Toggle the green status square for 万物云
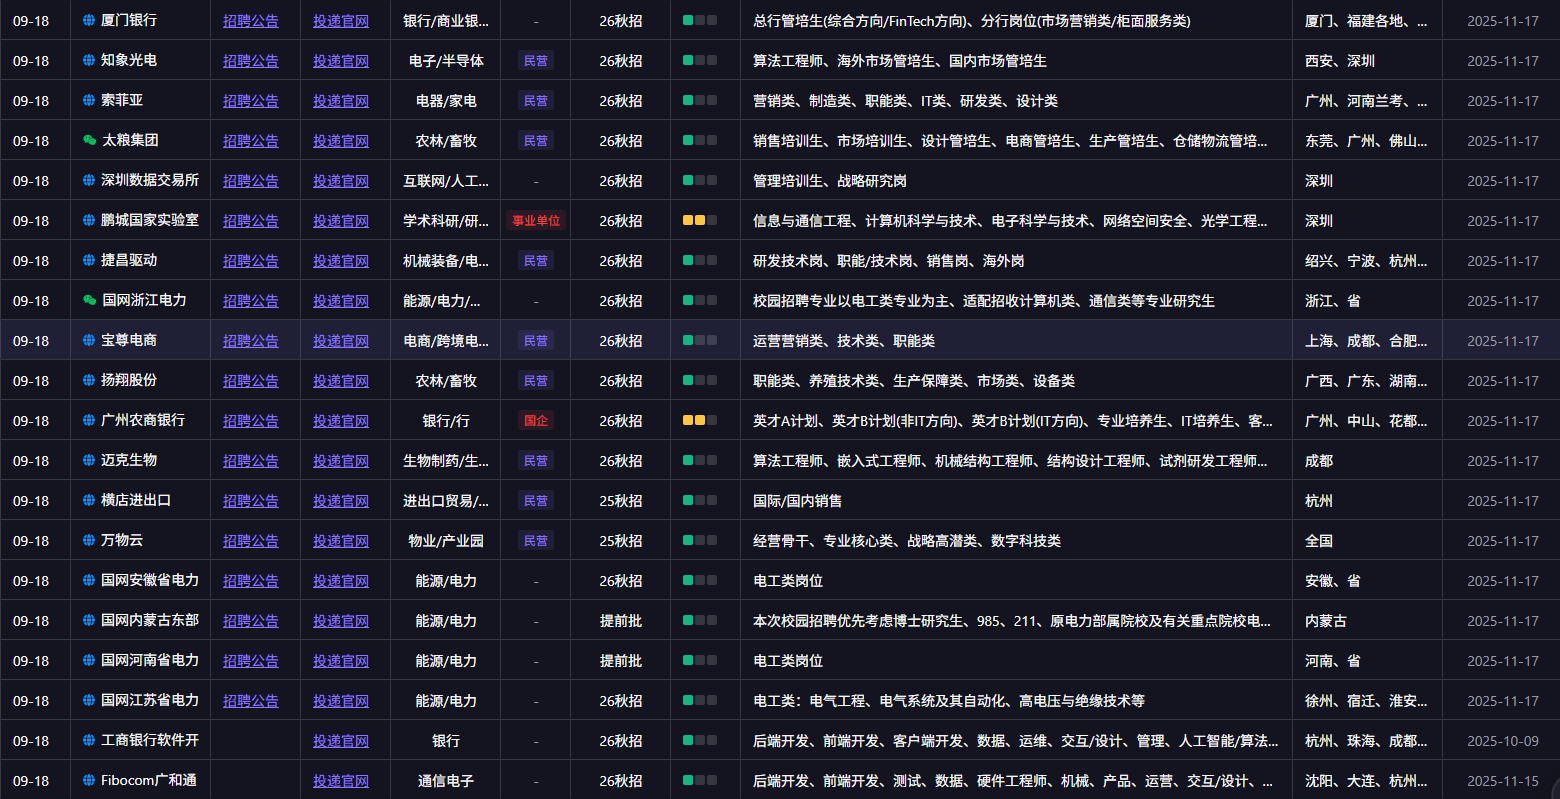This screenshot has height=799, width=1560. point(687,540)
